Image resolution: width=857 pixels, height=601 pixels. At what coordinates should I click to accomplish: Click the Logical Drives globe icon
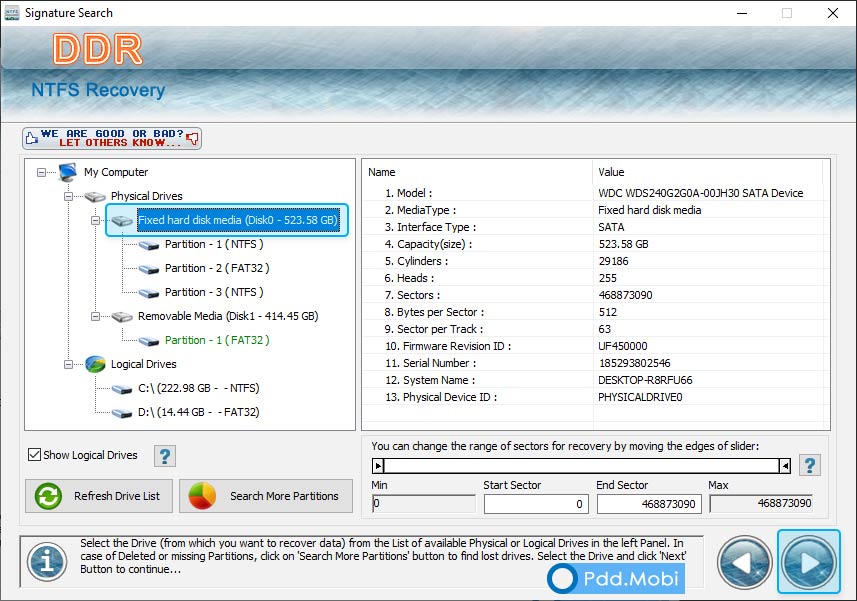click(95, 364)
